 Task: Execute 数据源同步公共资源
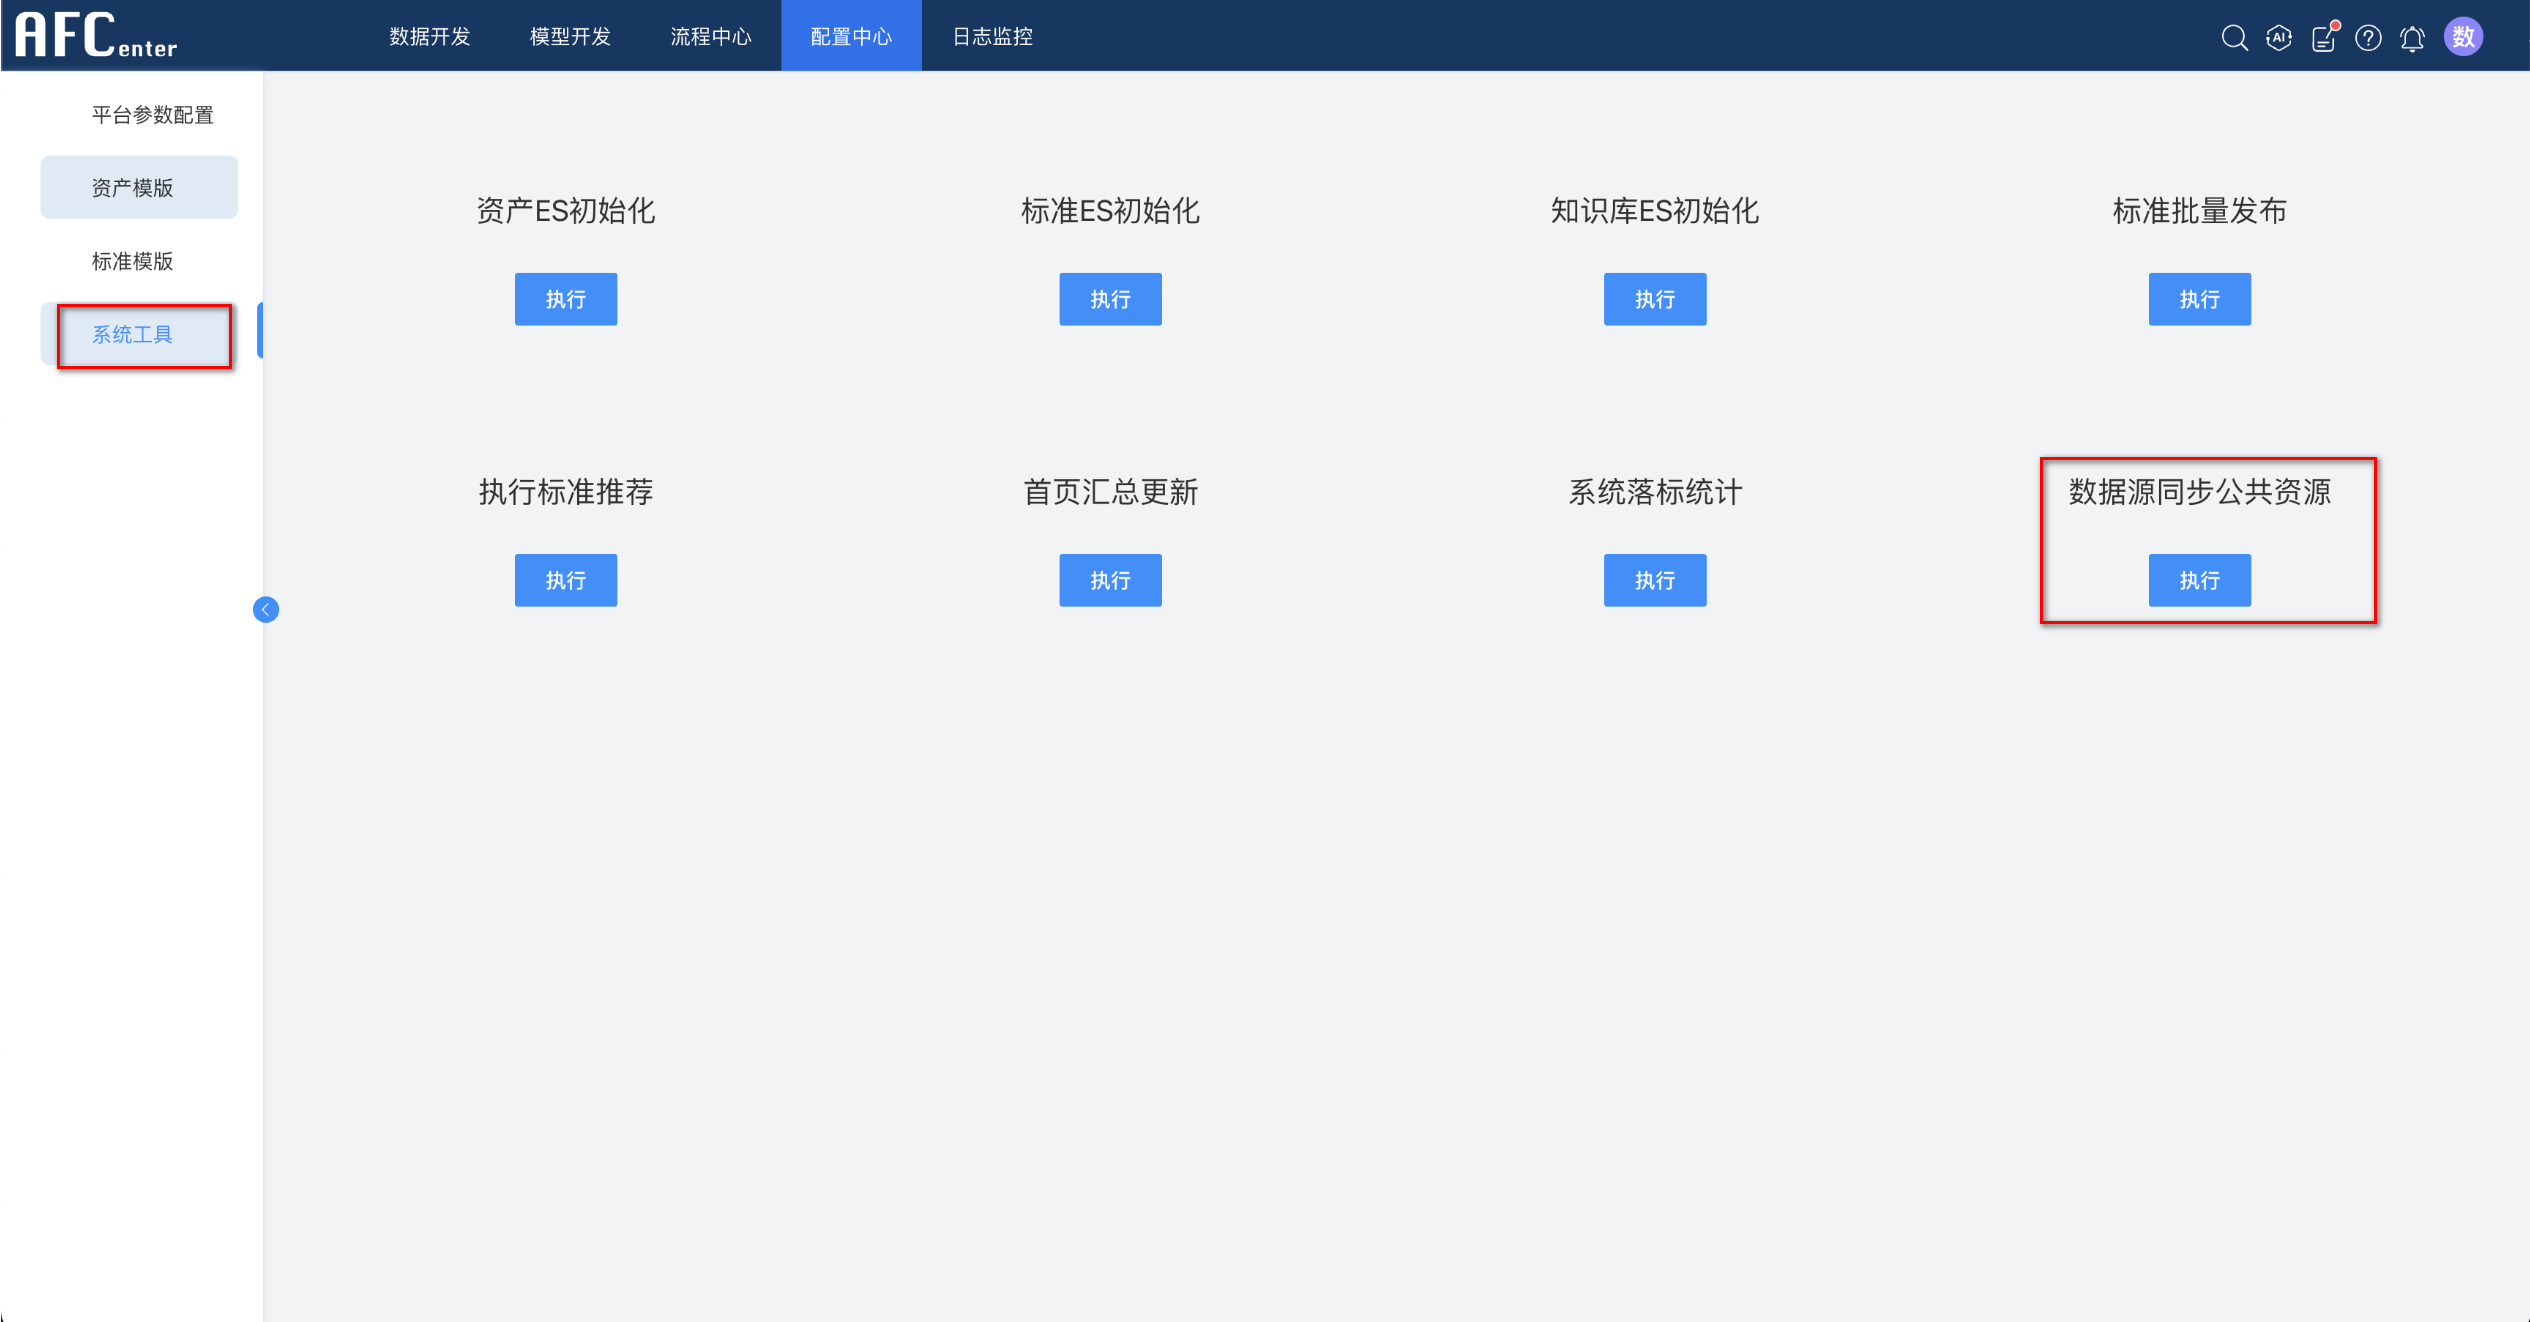[2199, 580]
